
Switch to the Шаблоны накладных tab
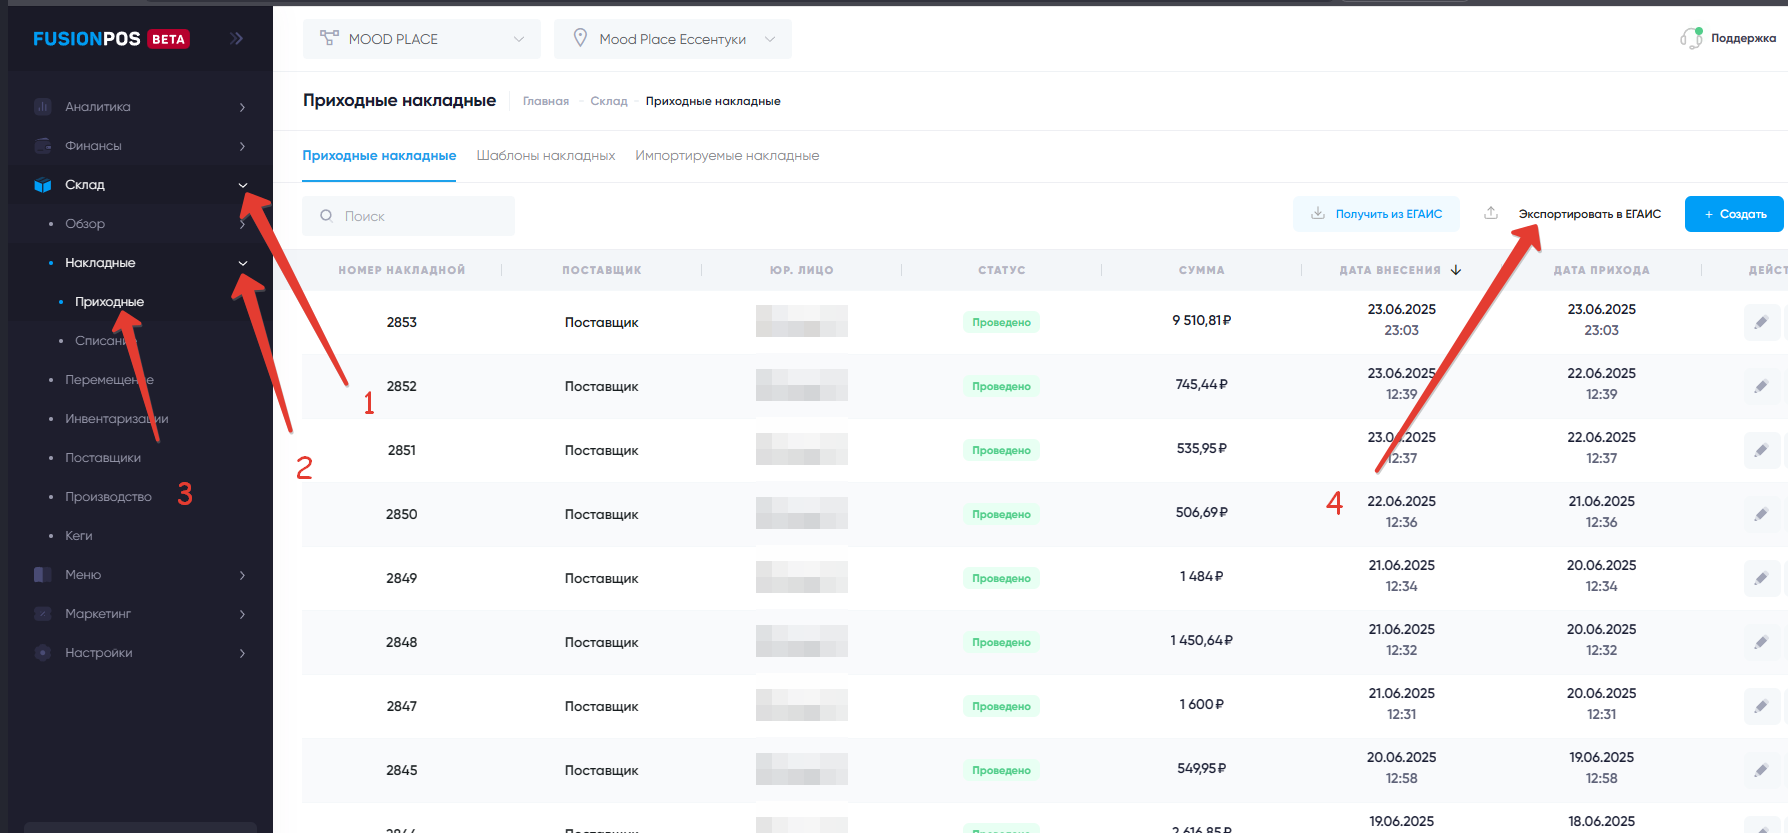(546, 156)
